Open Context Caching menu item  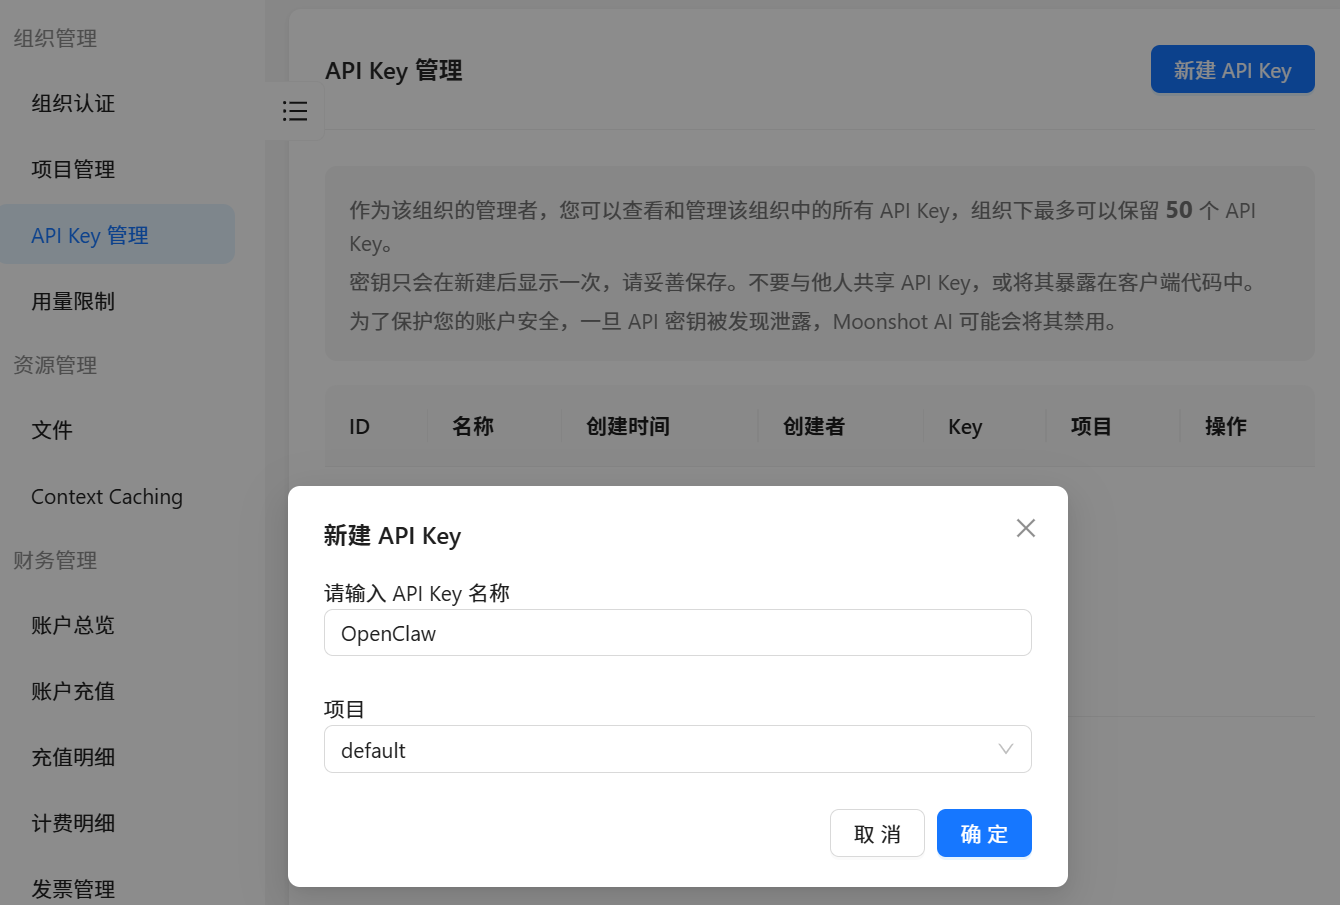[x=107, y=497]
